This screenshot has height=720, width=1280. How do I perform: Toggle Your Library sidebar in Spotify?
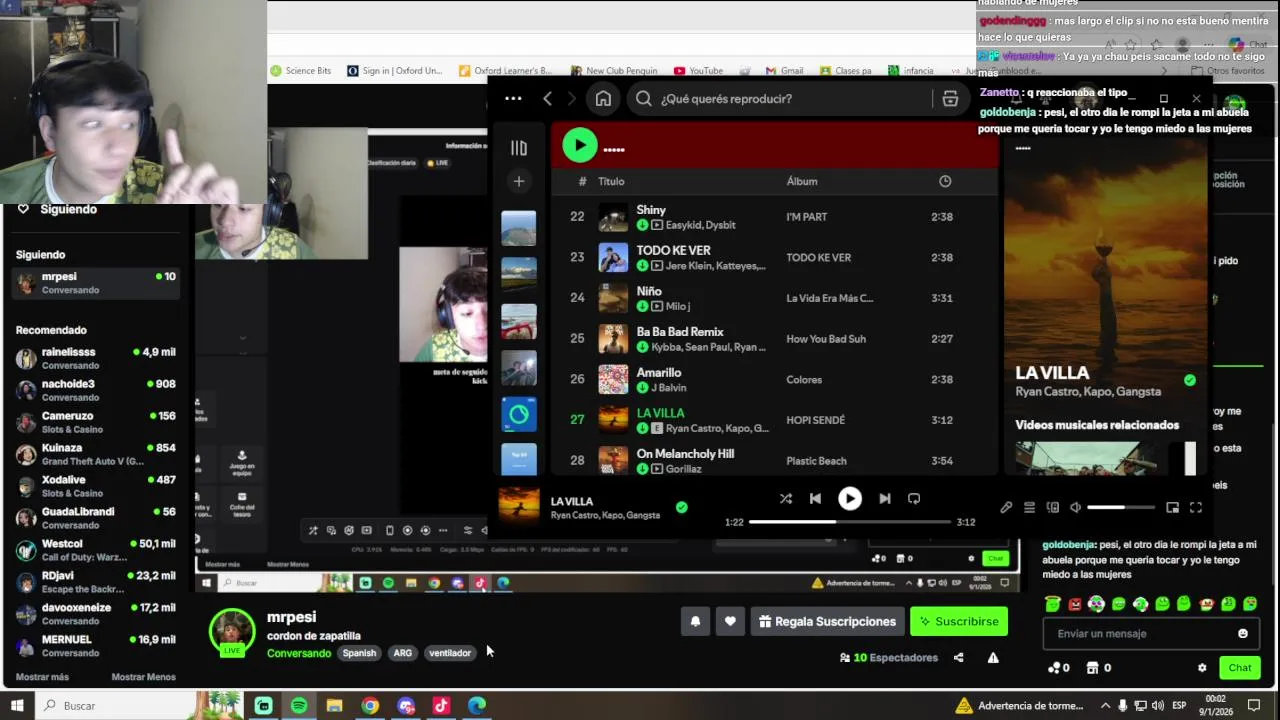click(518, 148)
